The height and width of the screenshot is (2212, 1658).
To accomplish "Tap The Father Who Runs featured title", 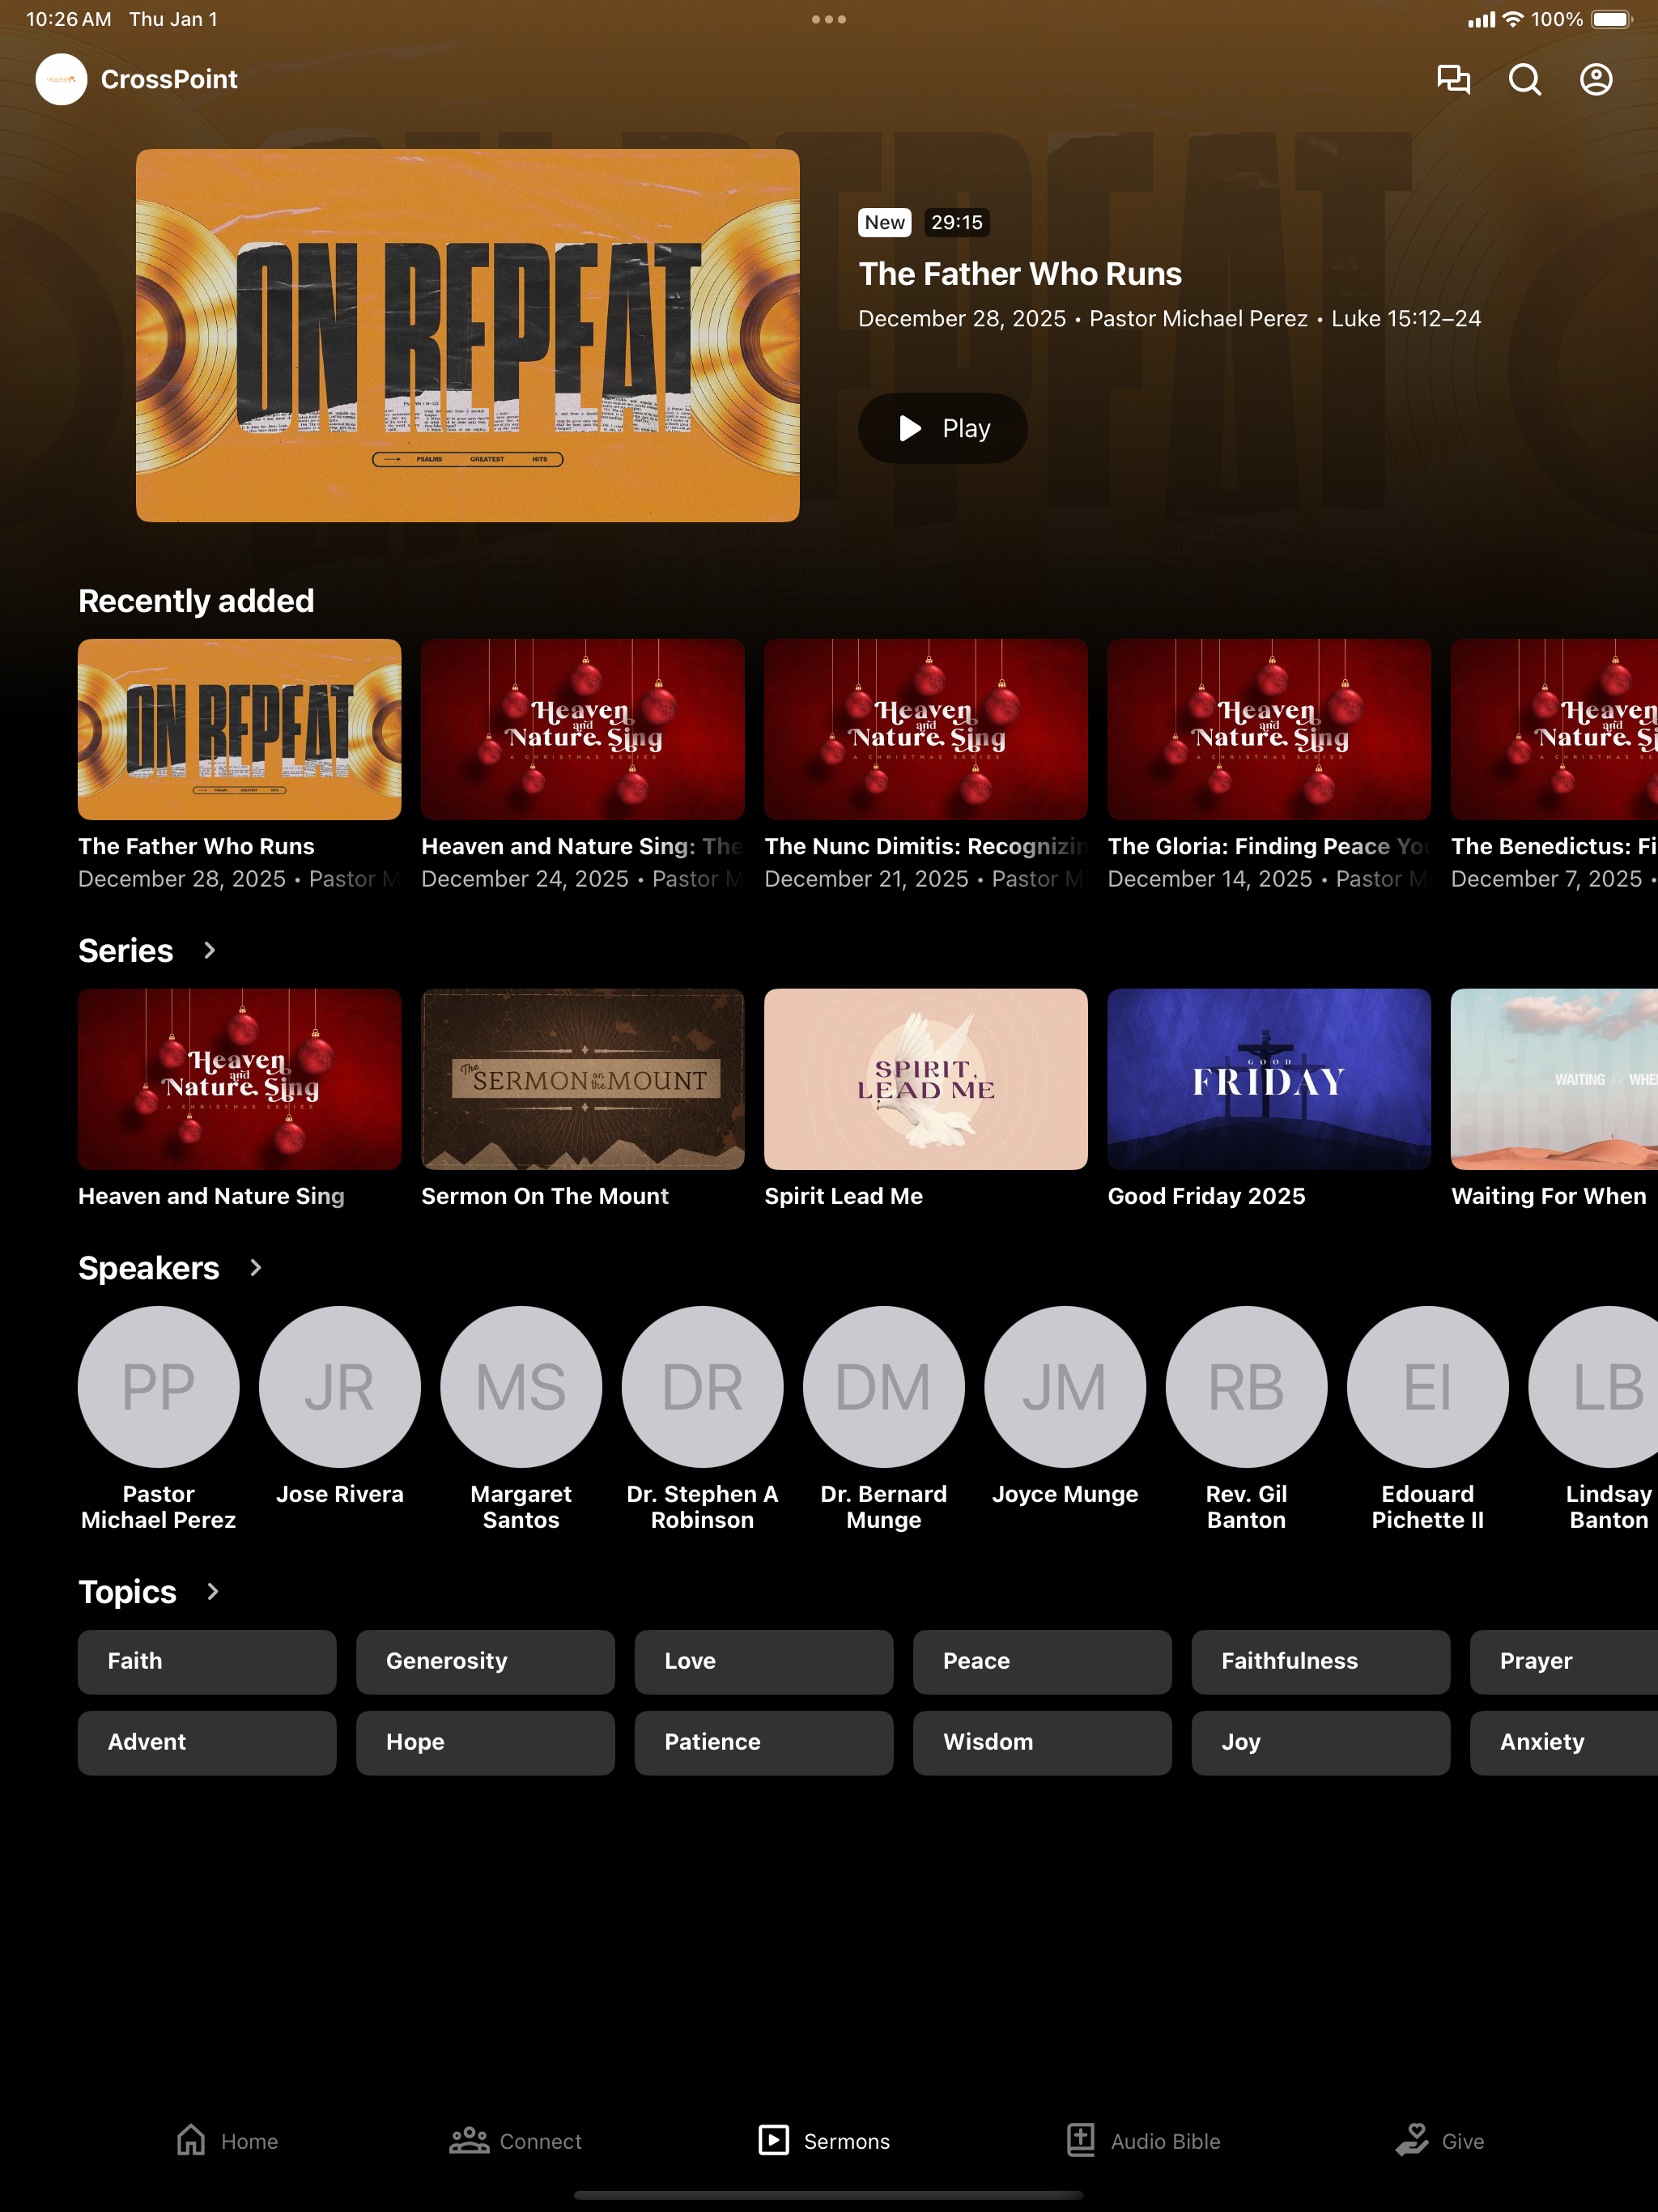I will 1020,274.
